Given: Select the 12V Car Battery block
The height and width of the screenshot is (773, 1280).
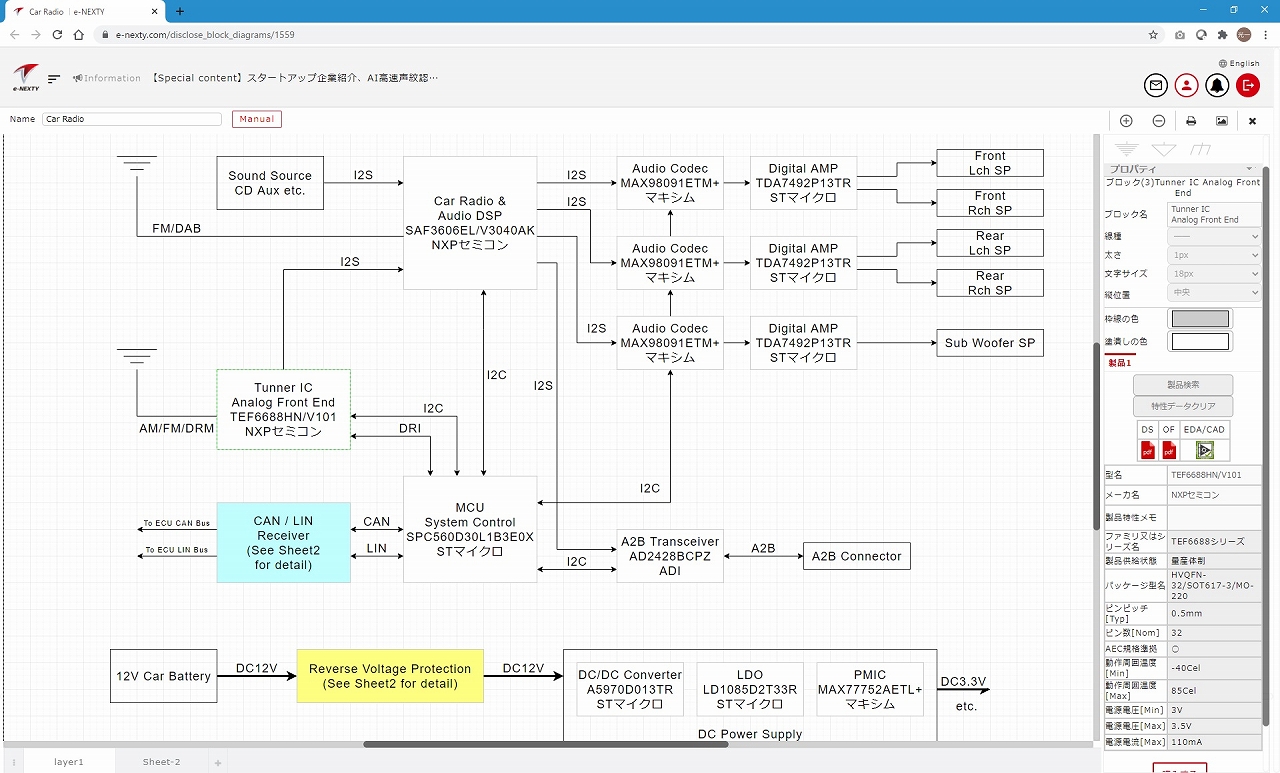Looking at the screenshot, I should (x=164, y=676).
